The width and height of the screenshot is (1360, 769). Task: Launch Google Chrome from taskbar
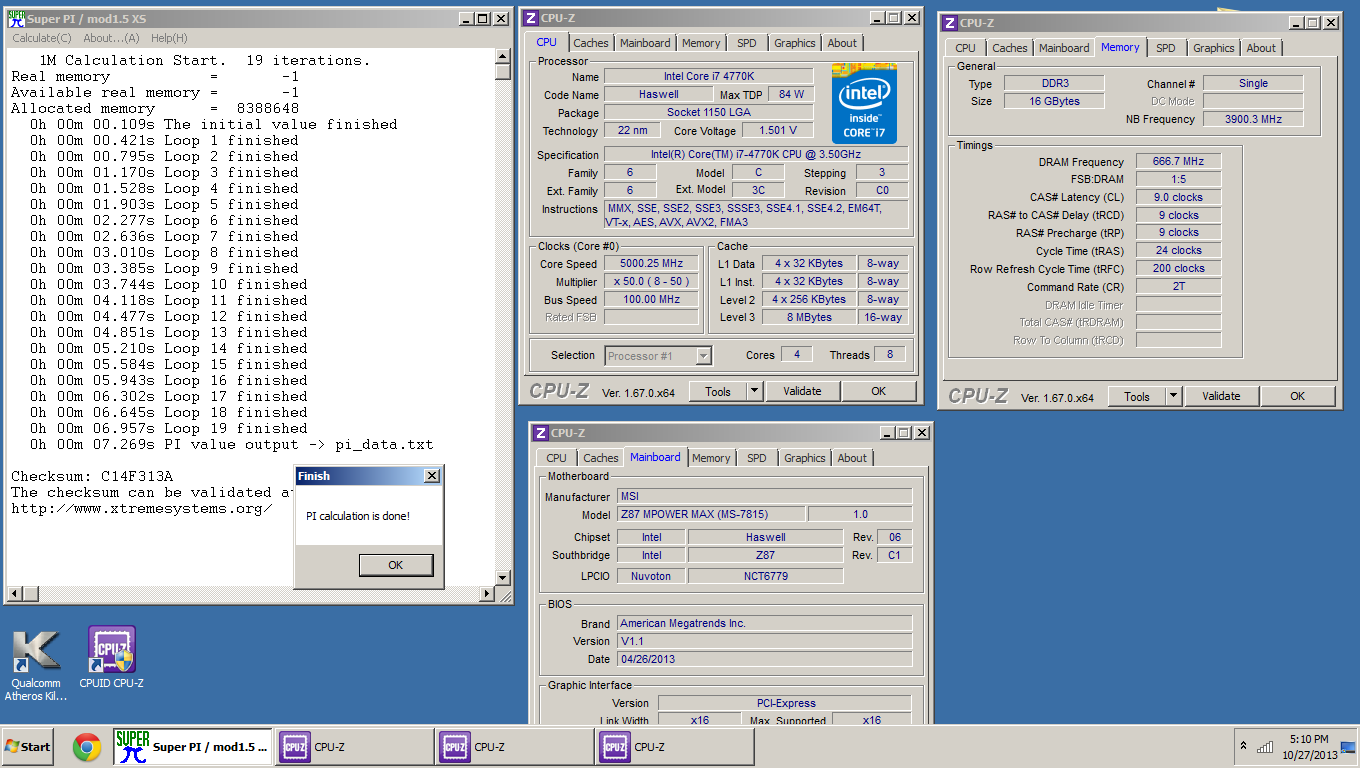[86, 747]
